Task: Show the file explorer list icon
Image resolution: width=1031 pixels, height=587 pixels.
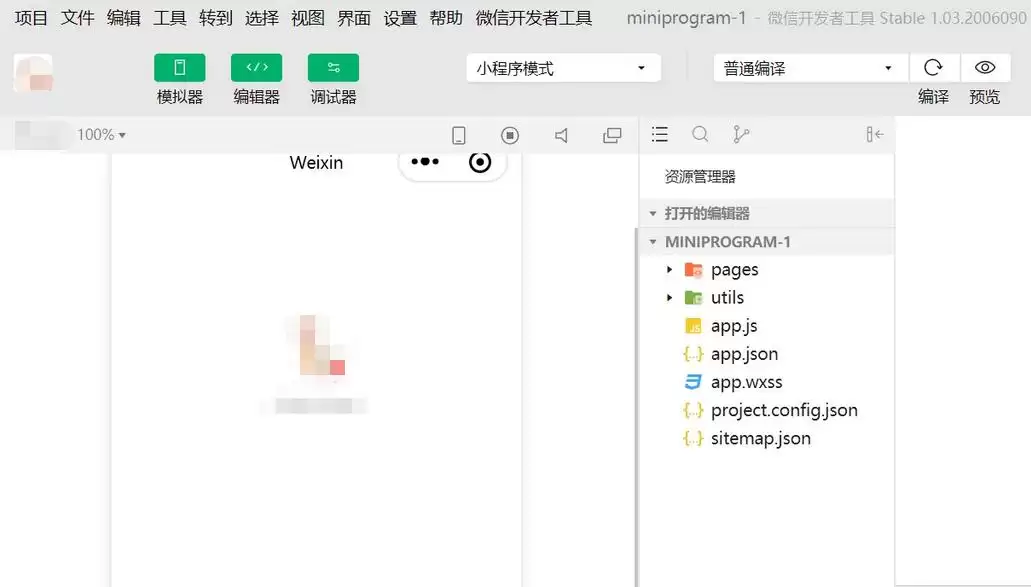Action: click(x=659, y=134)
